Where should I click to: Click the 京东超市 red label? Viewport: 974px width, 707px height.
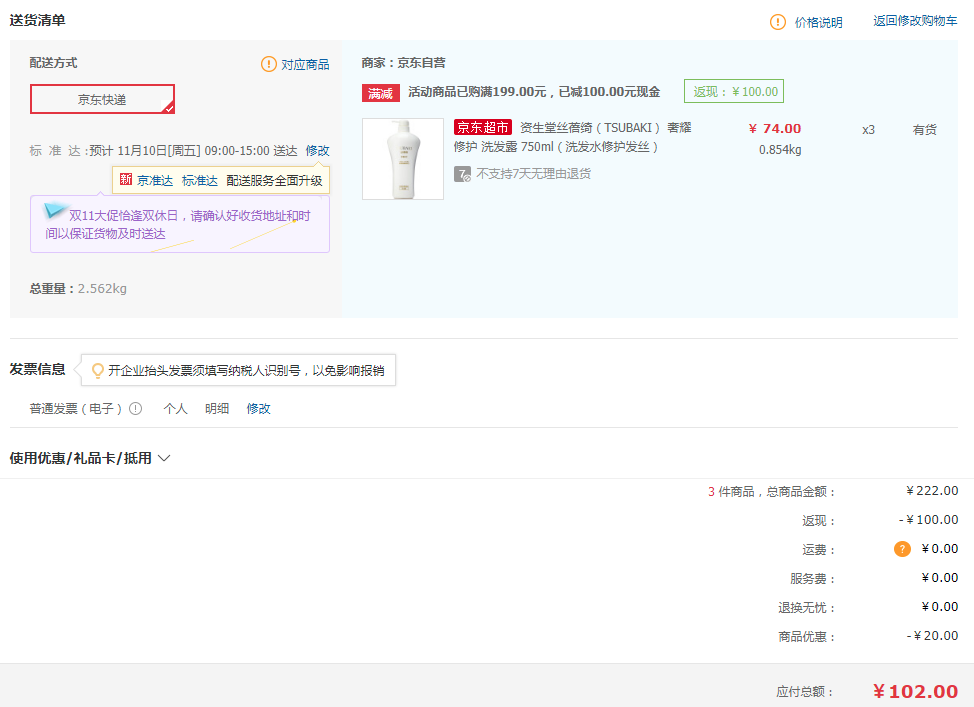[x=483, y=127]
